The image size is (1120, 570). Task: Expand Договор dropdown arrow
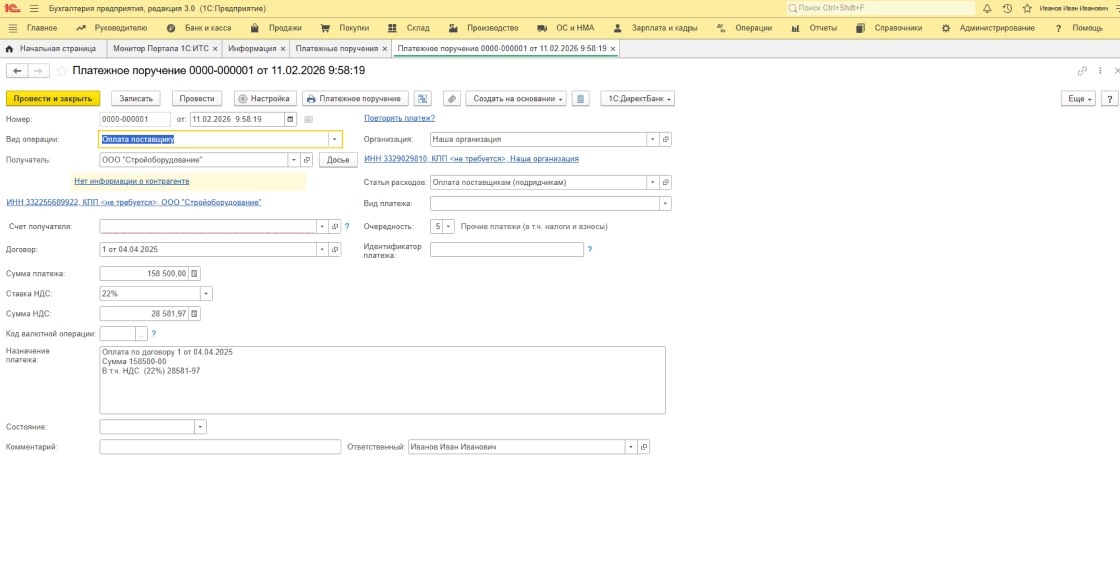(321, 250)
